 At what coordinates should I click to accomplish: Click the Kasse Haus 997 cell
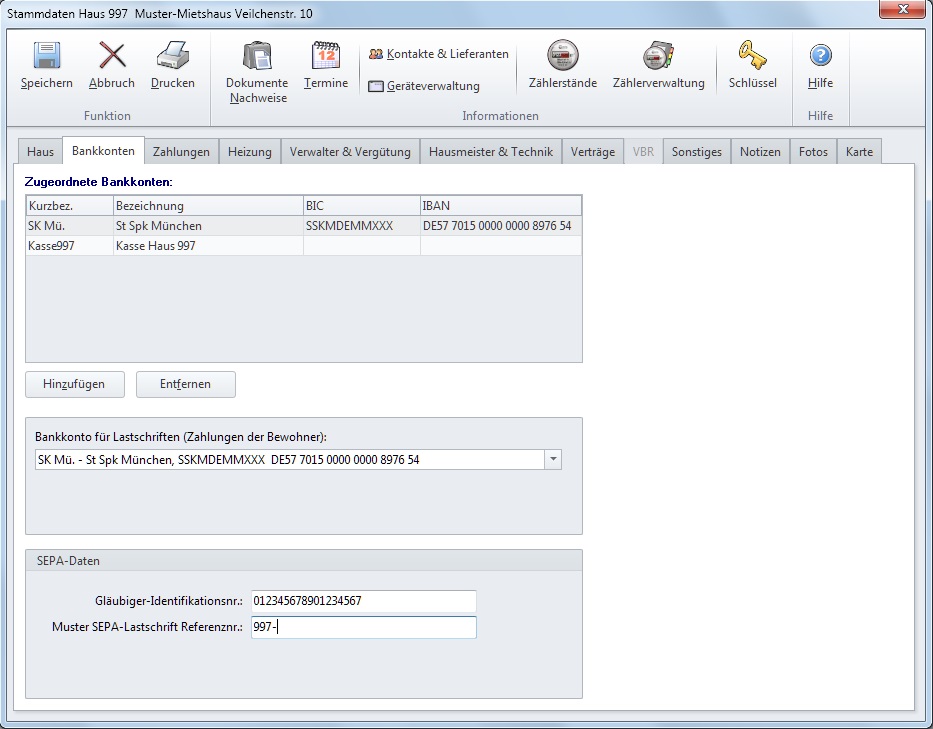pos(208,246)
